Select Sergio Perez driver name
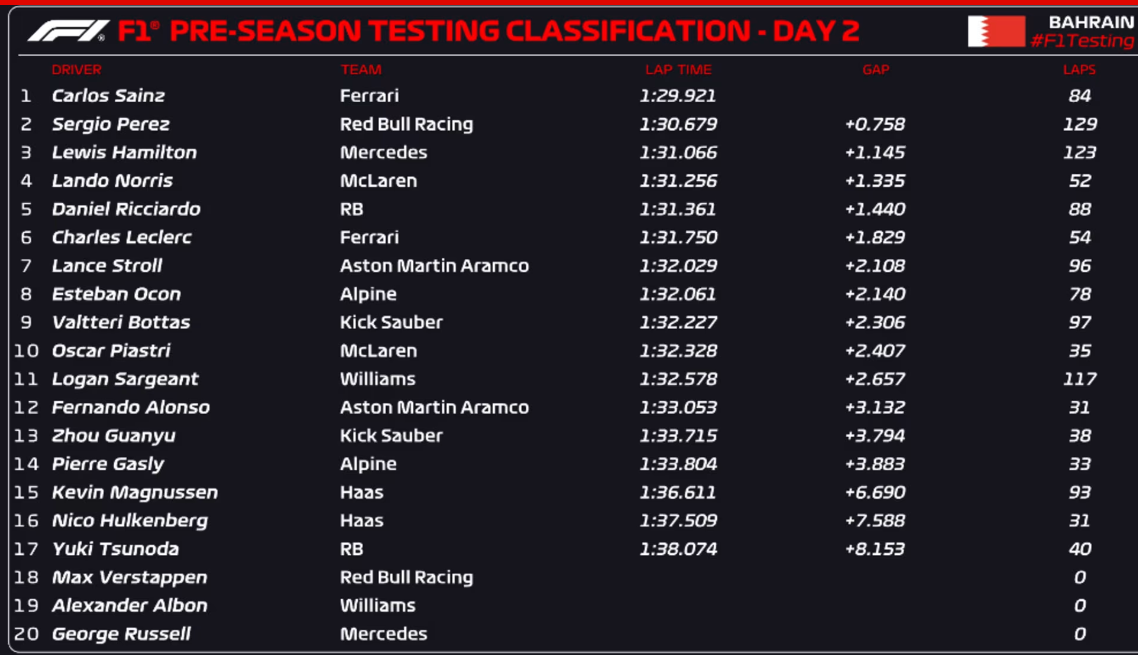1138x655 pixels. (x=110, y=124)
